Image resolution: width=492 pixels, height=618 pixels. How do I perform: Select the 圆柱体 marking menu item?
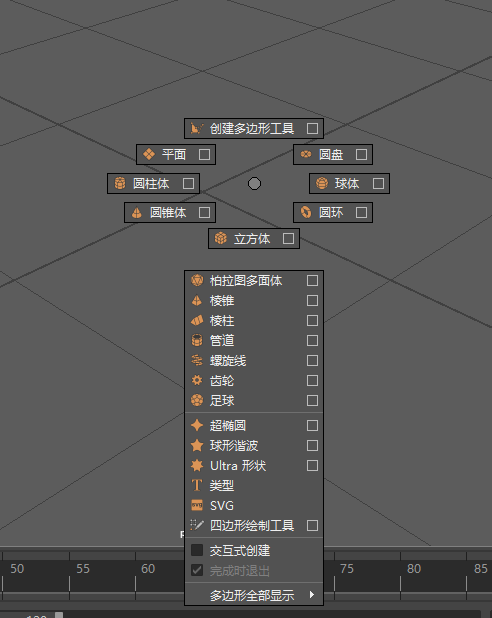tap(153, 183)
